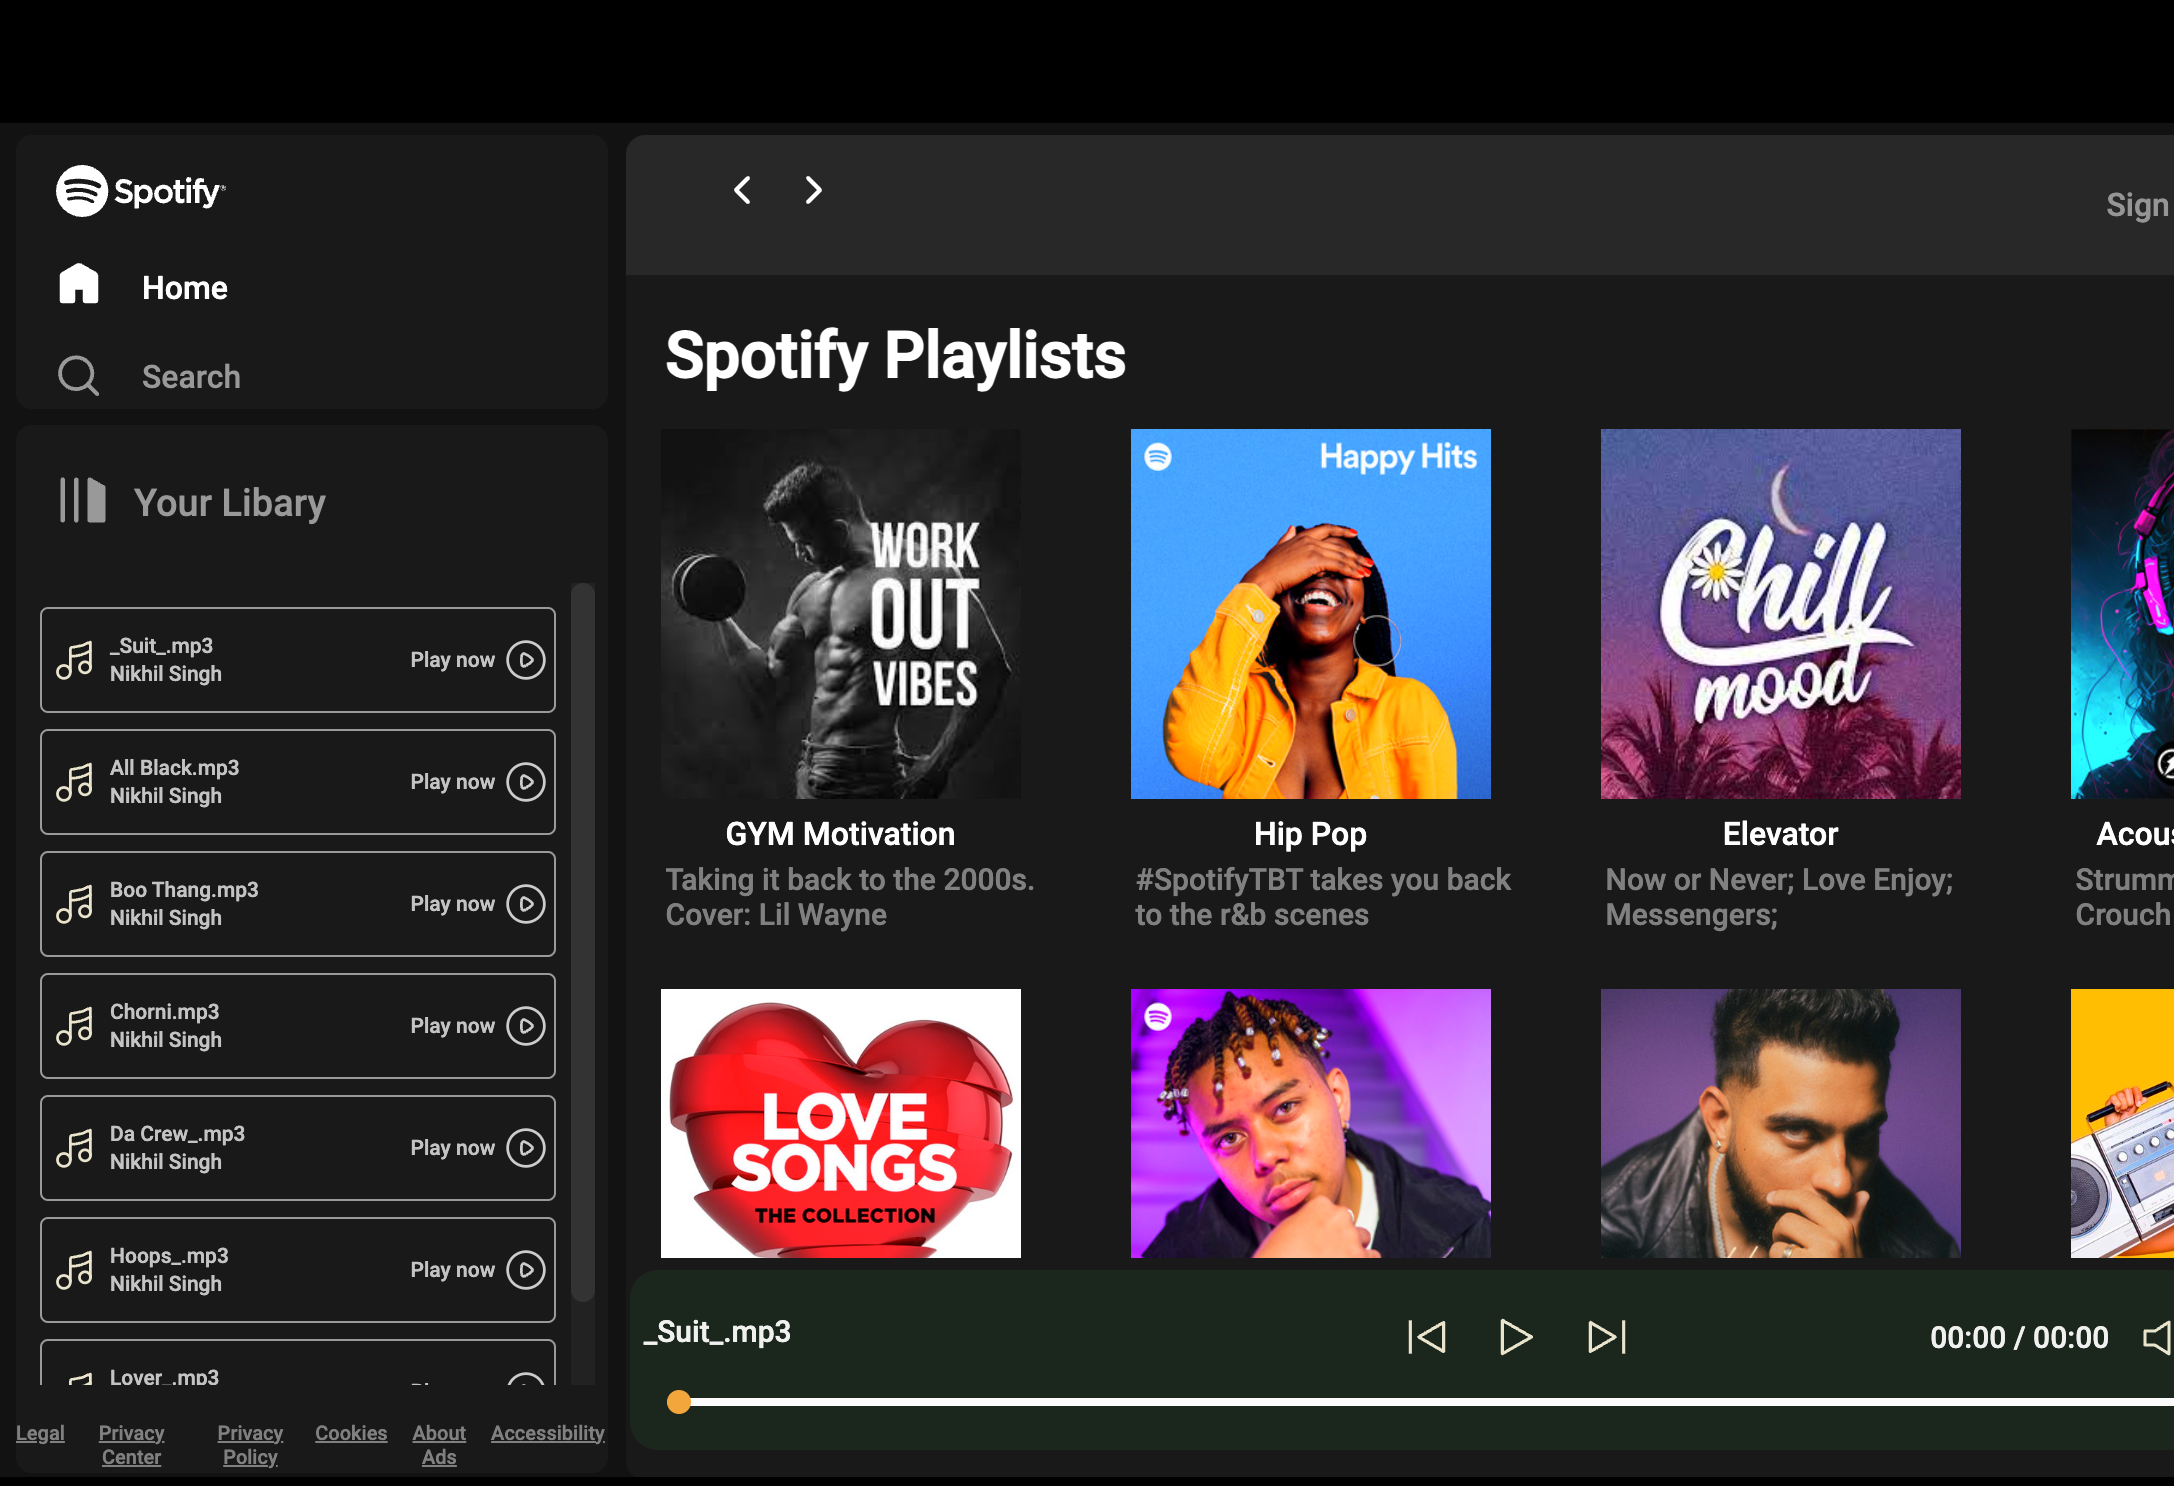Click play circle icon for Chorni.mp3

(x=526, y=1026)
